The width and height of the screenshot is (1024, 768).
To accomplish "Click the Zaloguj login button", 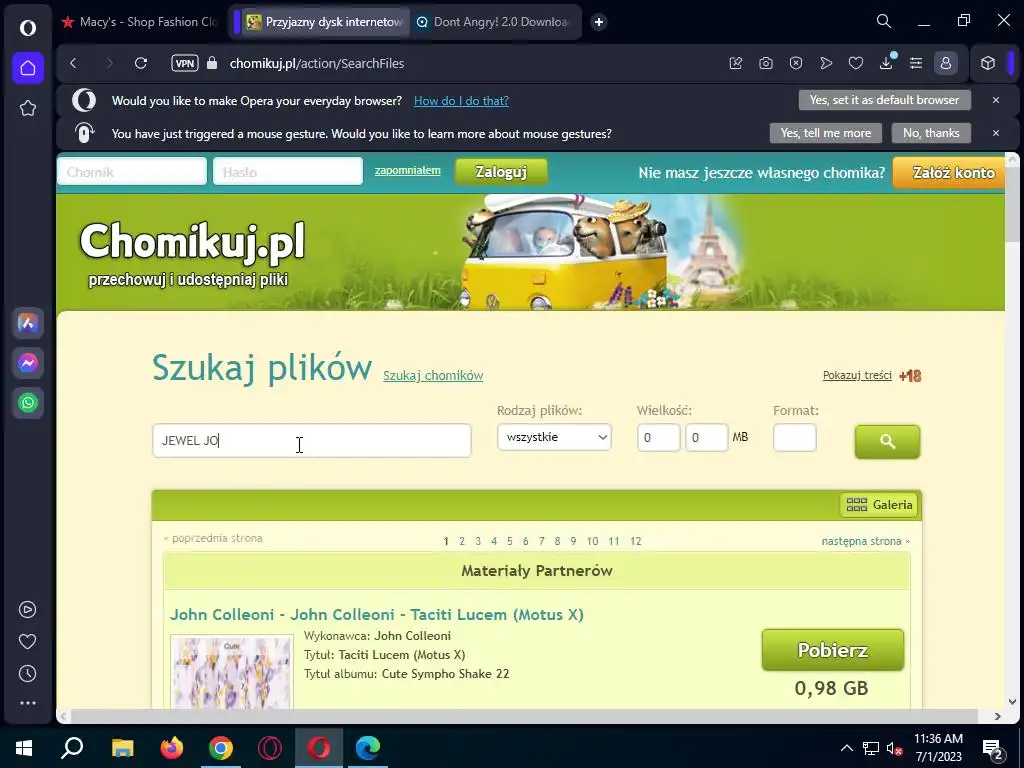I will click(501, 172).
